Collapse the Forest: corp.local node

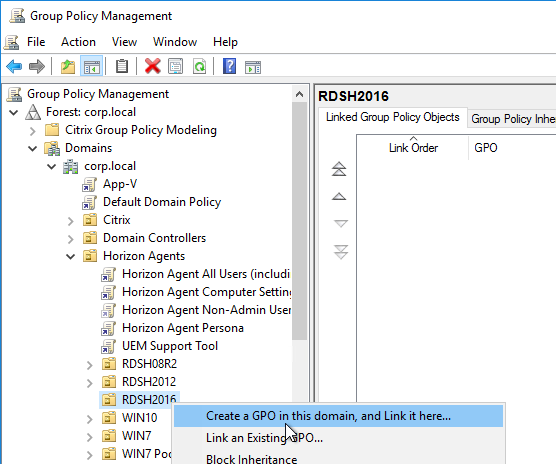coord(13,113)
